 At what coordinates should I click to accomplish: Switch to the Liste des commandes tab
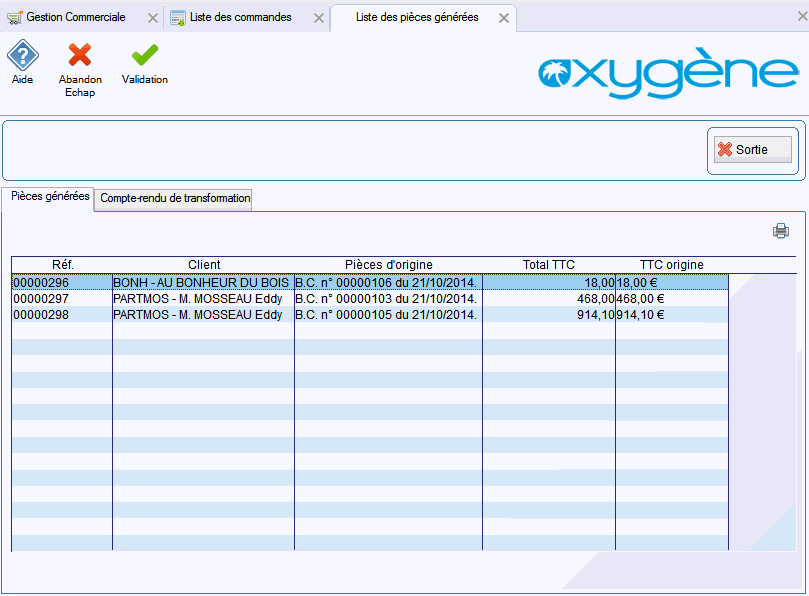240,17
